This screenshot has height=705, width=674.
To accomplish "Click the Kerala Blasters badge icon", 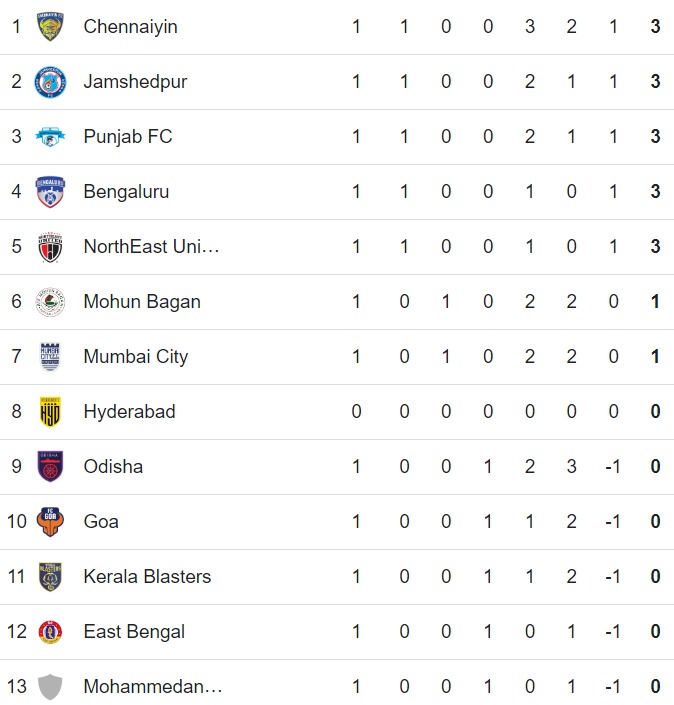I will [50, 577].
